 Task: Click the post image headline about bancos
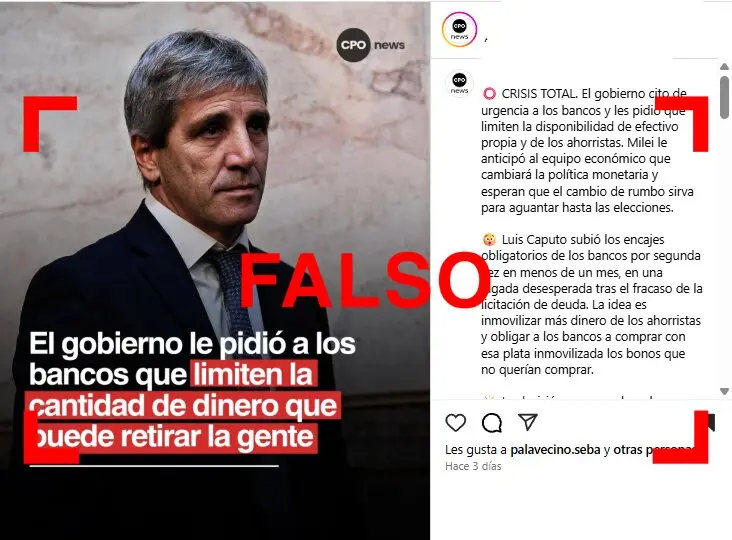[x=192, y=390]
